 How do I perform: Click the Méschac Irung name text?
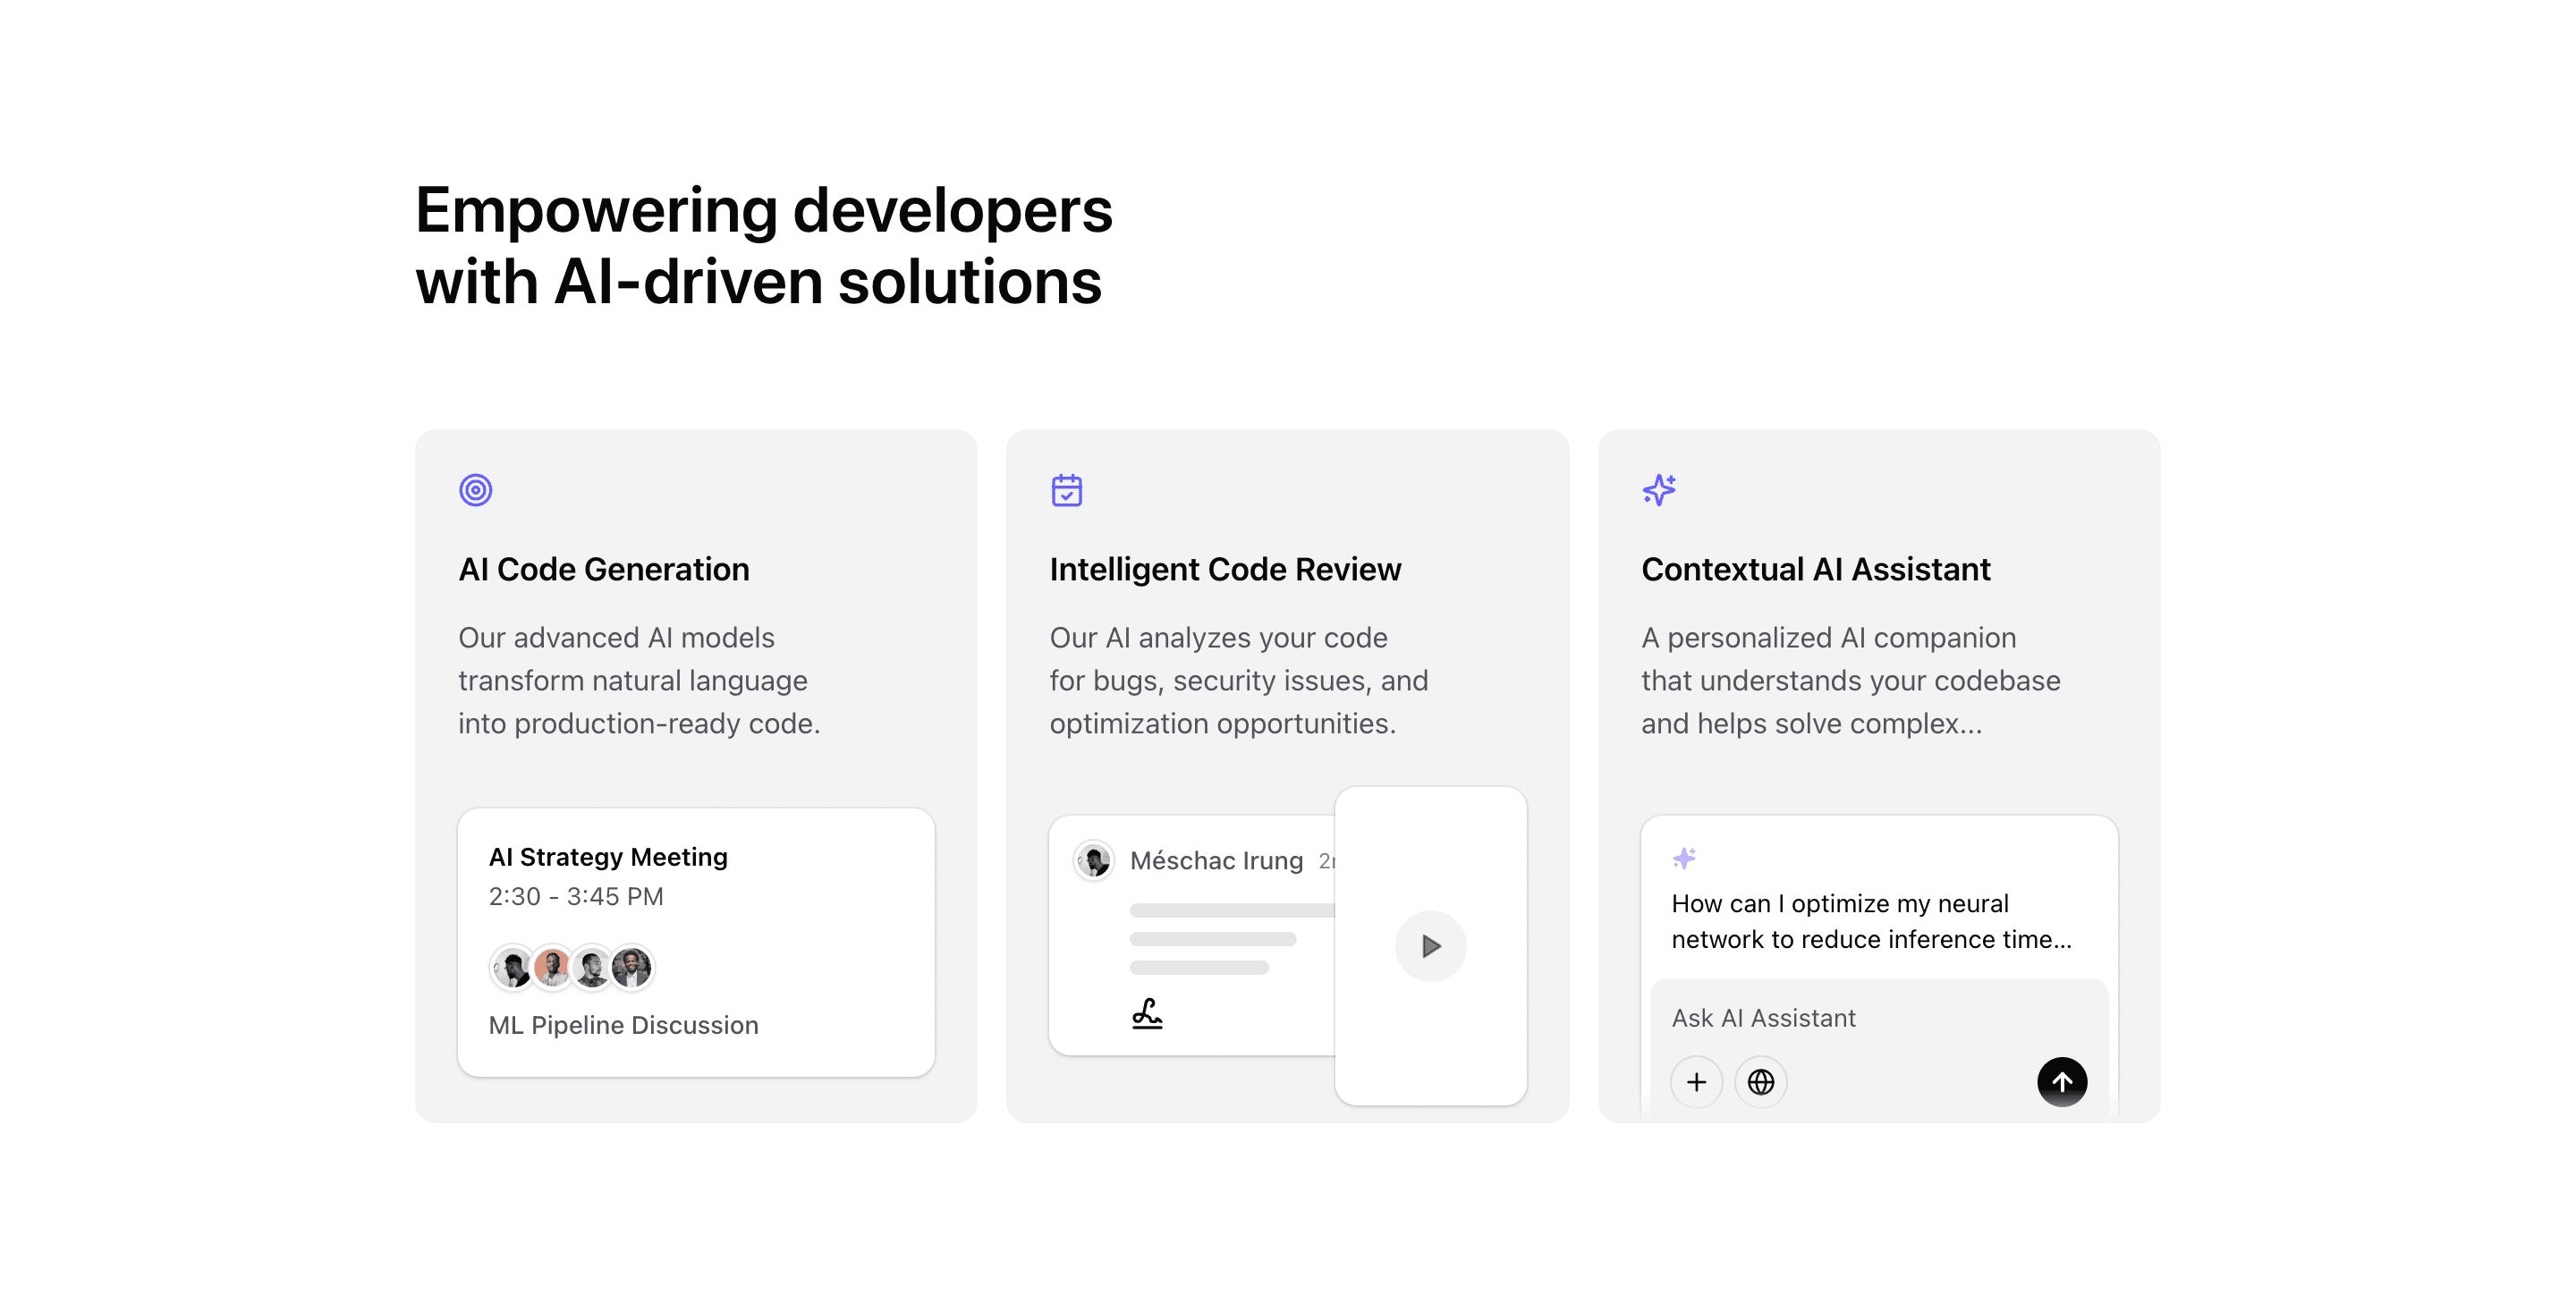1216,861
